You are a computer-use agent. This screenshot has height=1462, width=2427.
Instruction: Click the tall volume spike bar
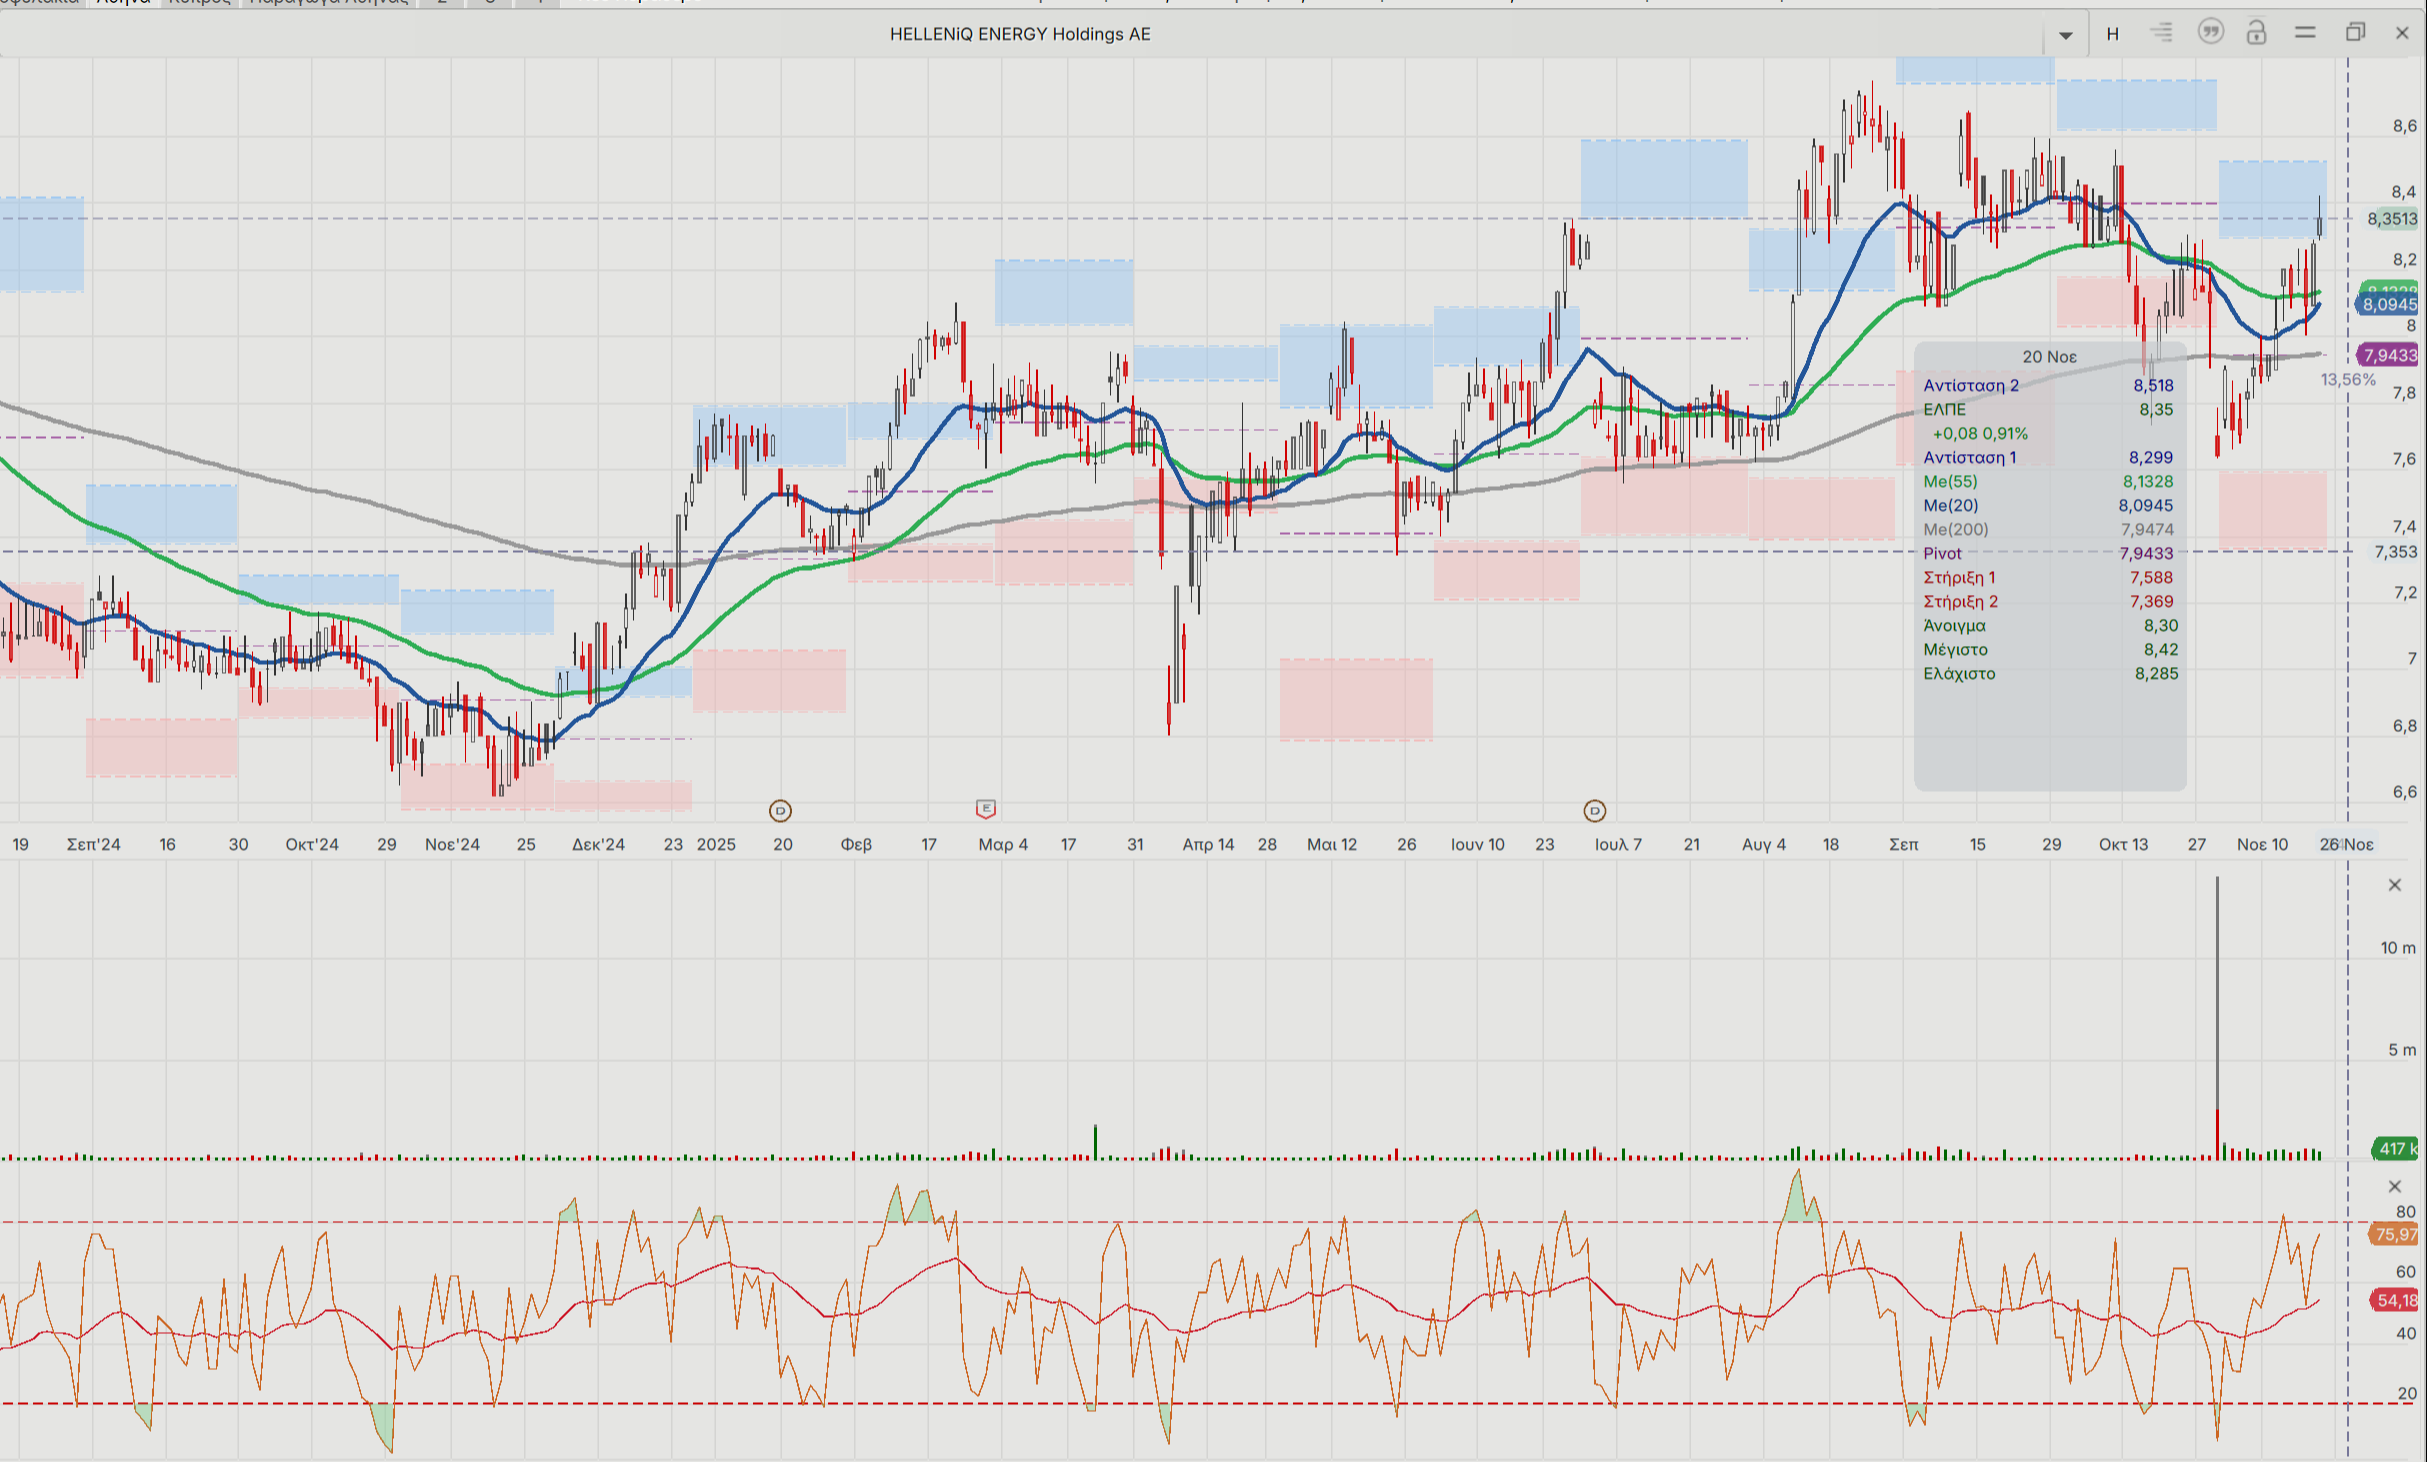[x=2217, y=1000]
